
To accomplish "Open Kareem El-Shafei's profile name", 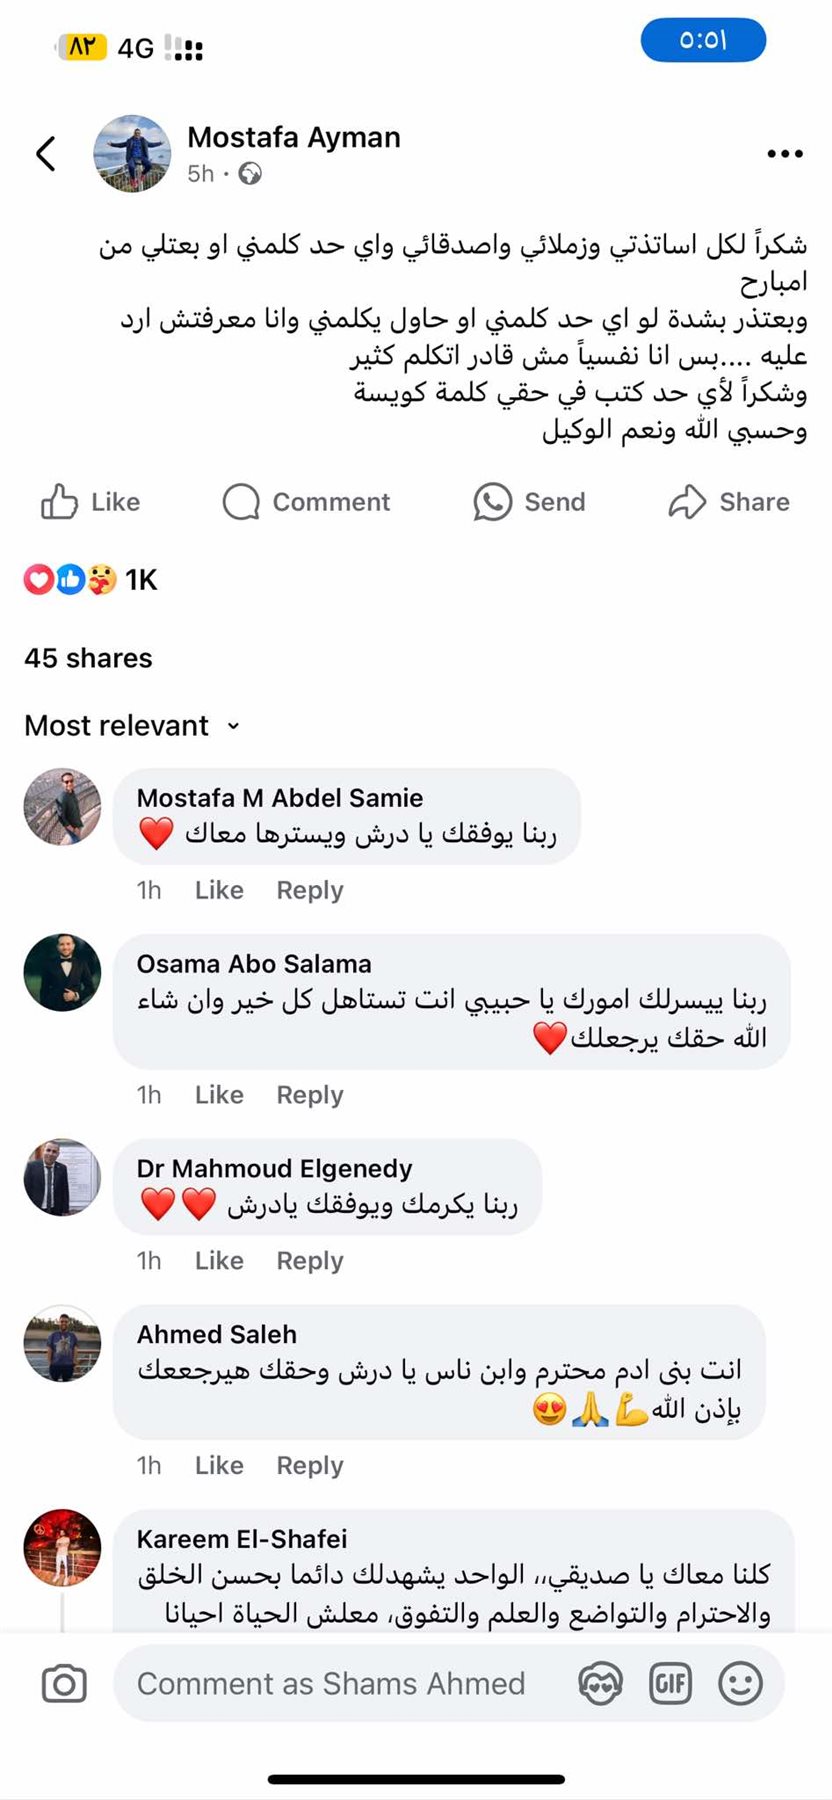I will [242, 1539].
